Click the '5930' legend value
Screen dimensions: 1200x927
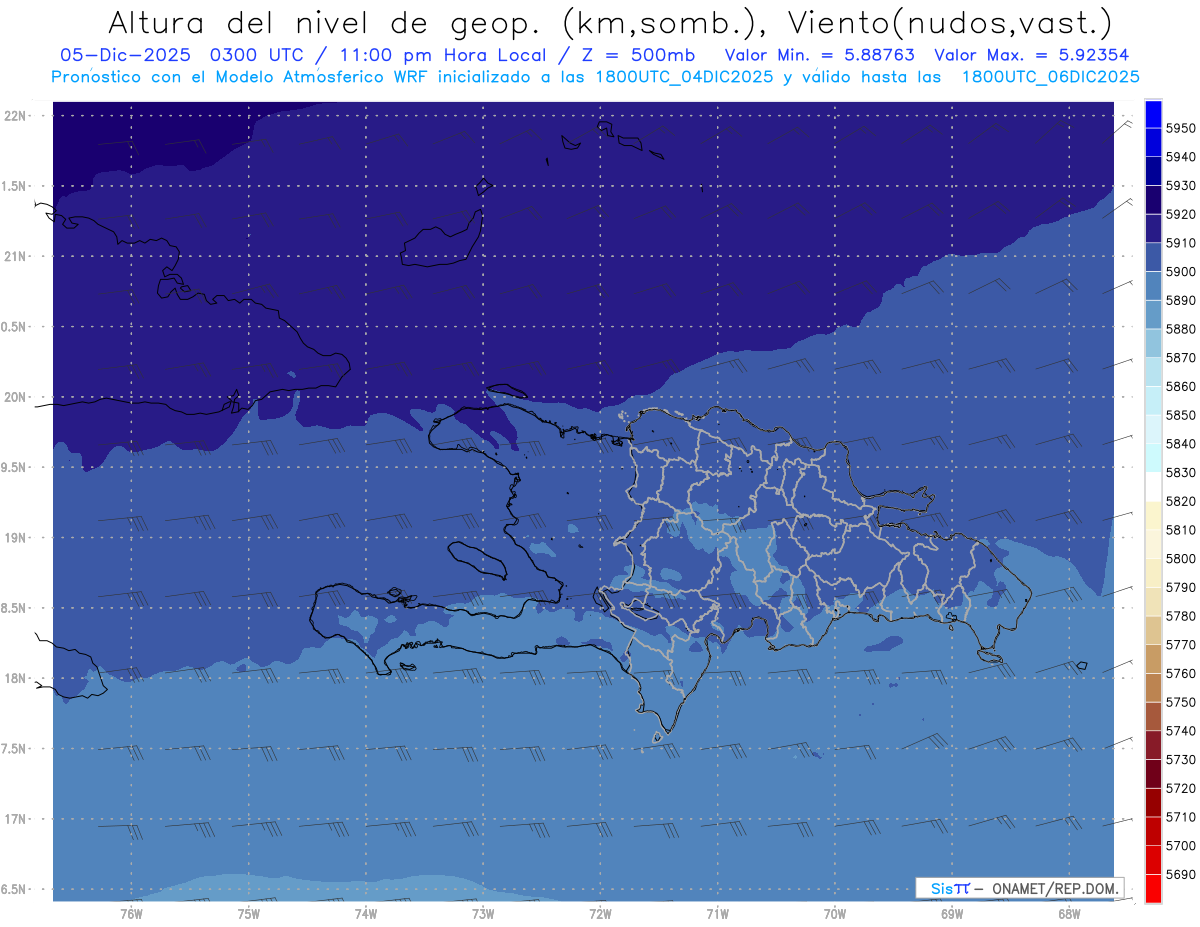point(1181,186)
